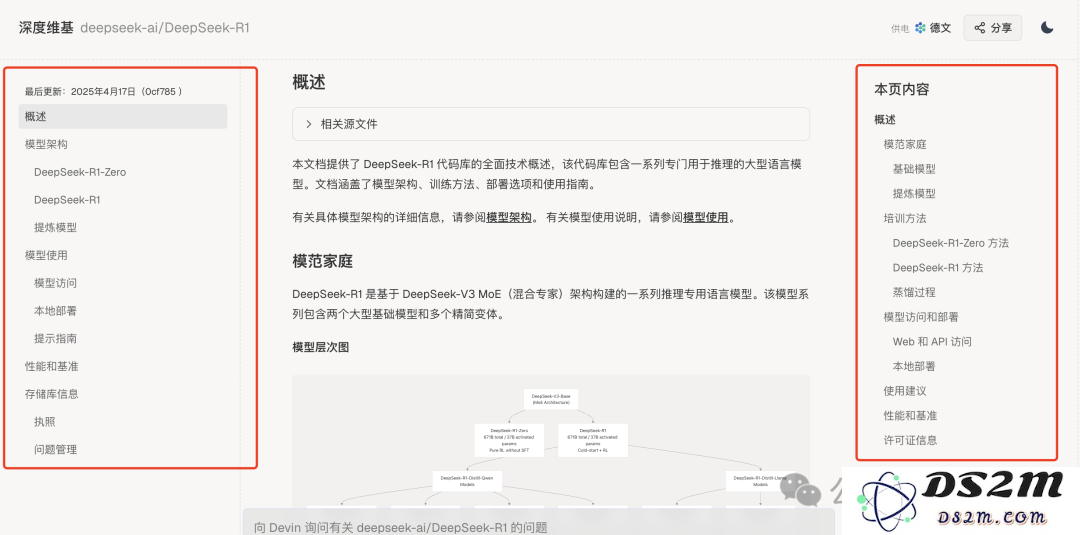Open 模型访问 in the left sidebar
This screenshot has width=1080, height=535.
click(55, 283)
